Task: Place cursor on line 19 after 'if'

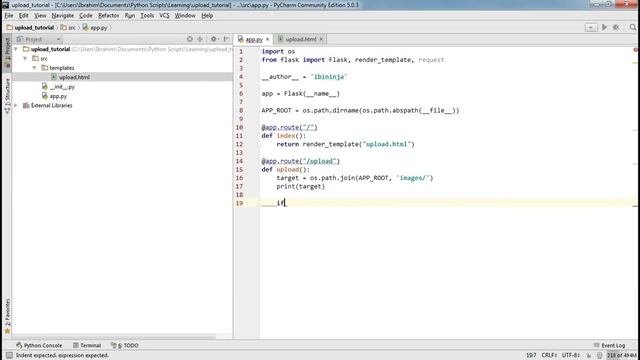Action: click(x=285, y=203)
